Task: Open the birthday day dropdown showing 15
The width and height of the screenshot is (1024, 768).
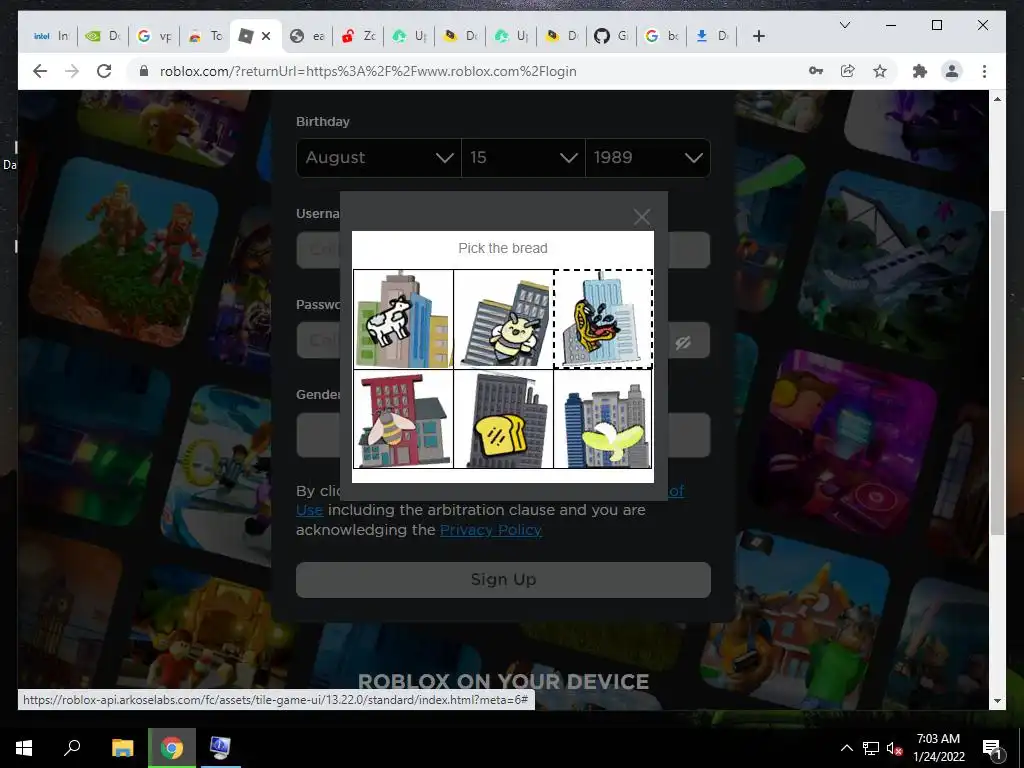Action: click(523, 157)
